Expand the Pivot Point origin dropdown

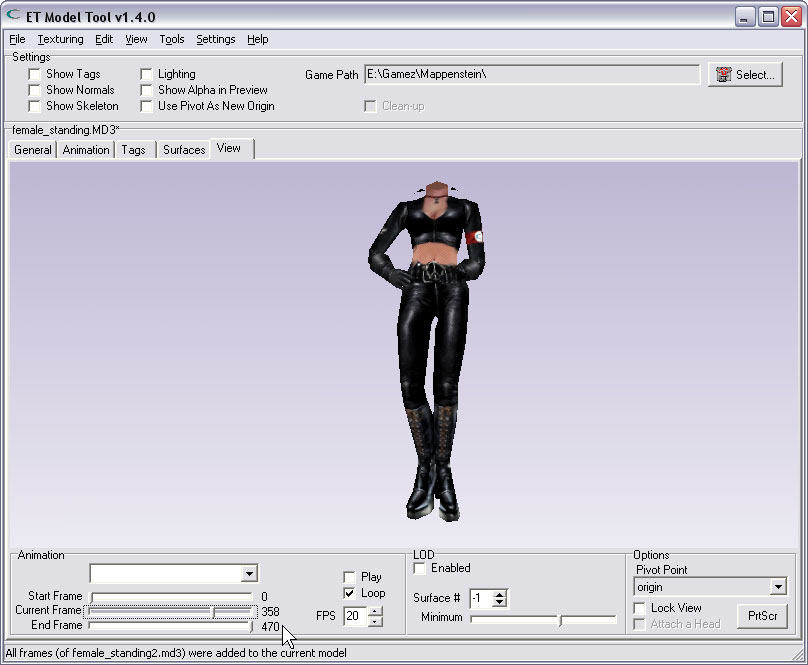(778, 587)
